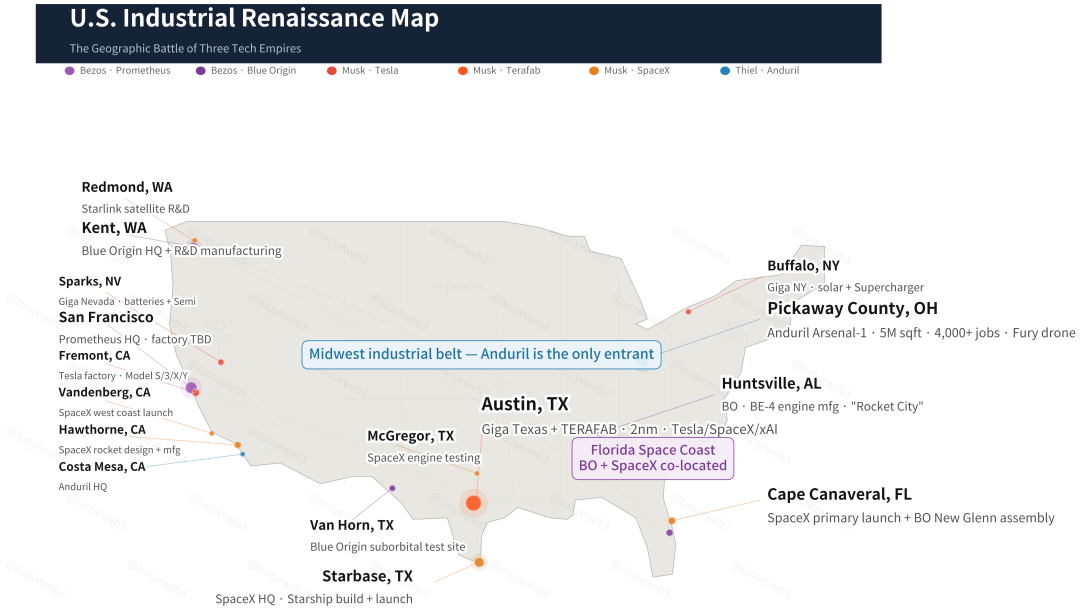Select the Sparks, Nevada red marker
The image size is (1080, 610).
coord(221,362)
